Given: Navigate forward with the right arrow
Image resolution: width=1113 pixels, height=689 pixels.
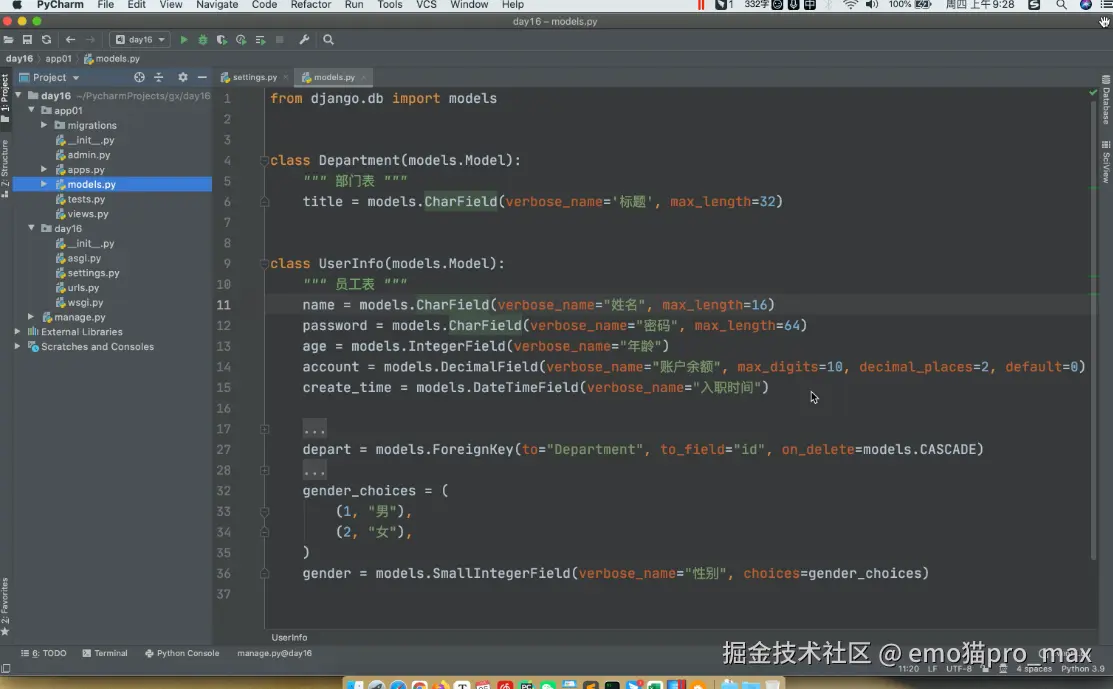Looking at the screenshot, I should point(89,40).
